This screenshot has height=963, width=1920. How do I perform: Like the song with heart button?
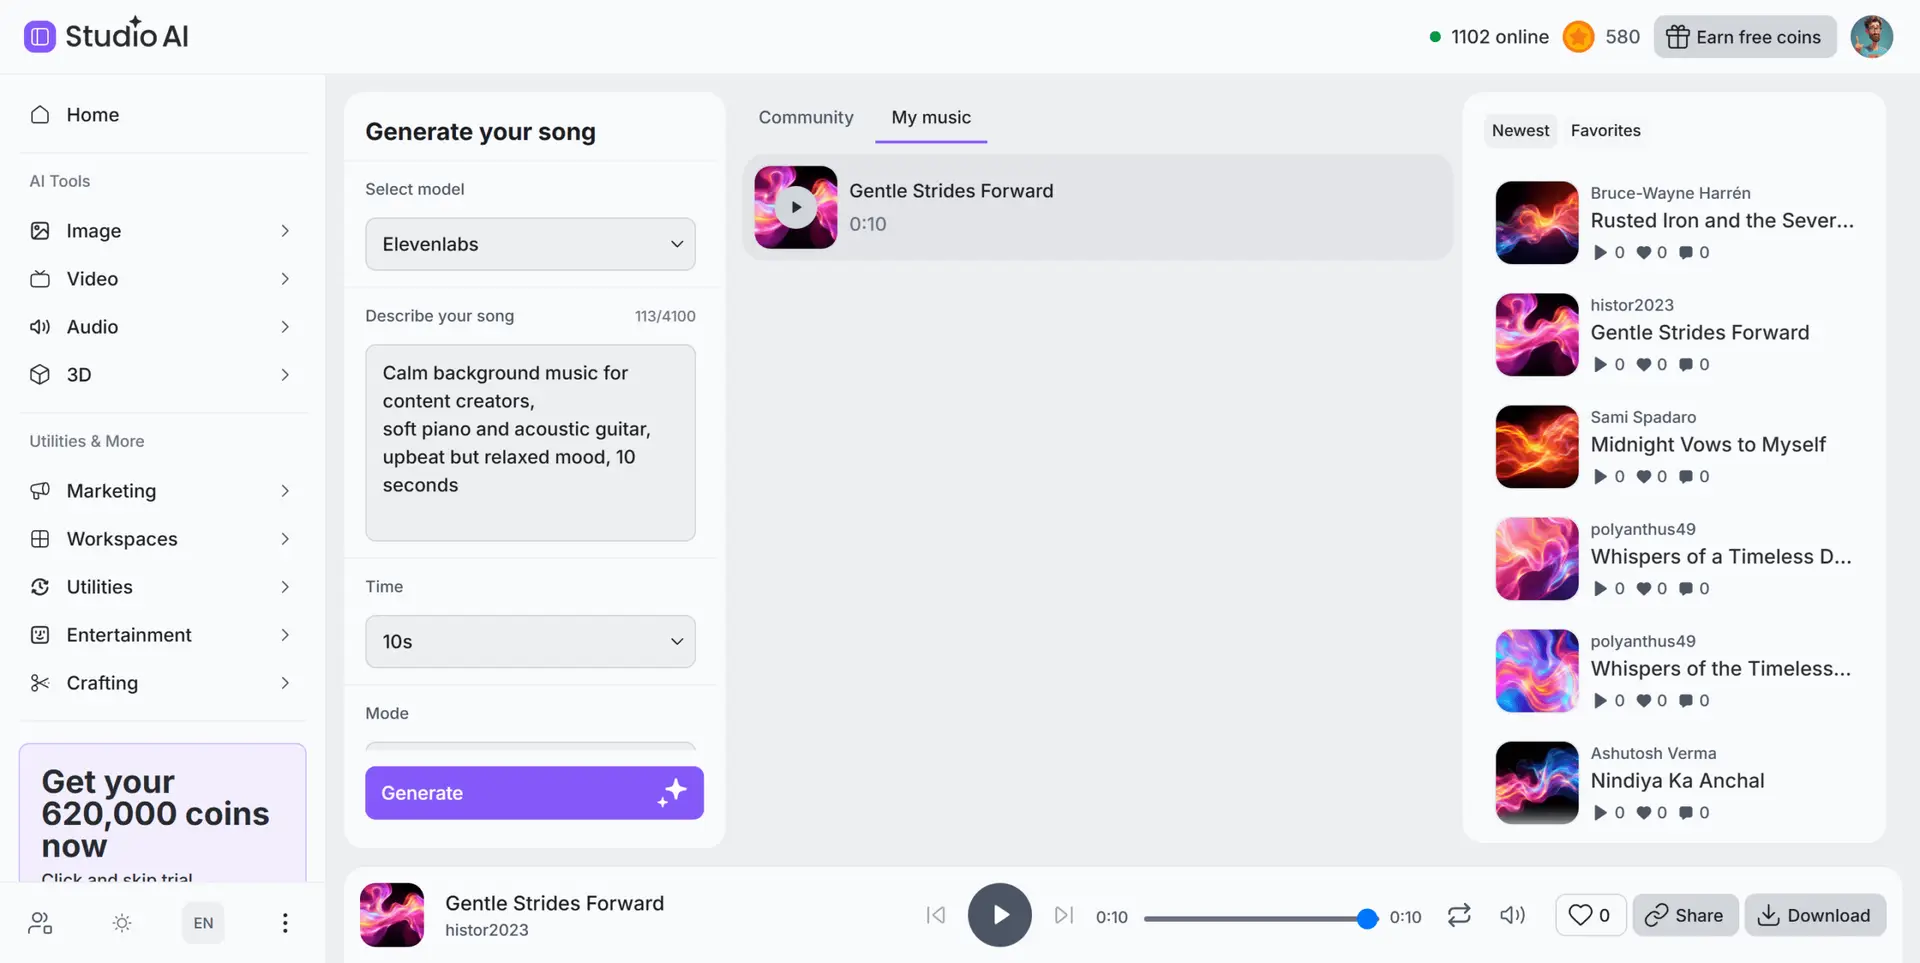coord(1590,915)
